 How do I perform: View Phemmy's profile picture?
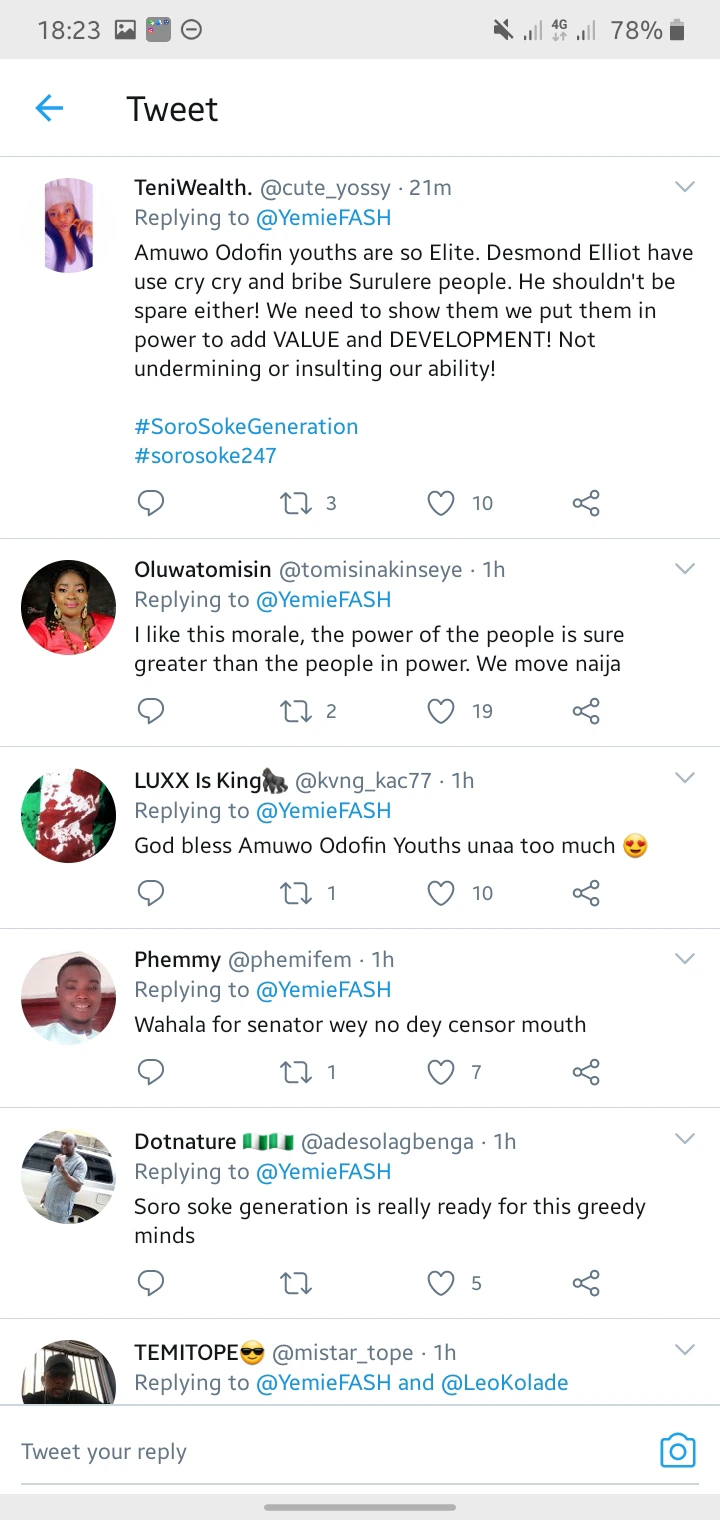68,998
